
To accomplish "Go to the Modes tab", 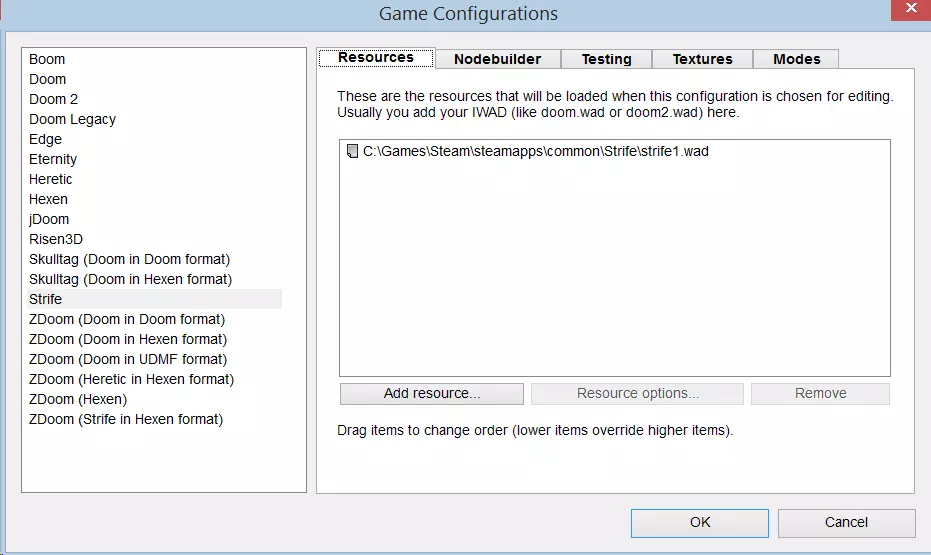I will click(x=796, y=59).
